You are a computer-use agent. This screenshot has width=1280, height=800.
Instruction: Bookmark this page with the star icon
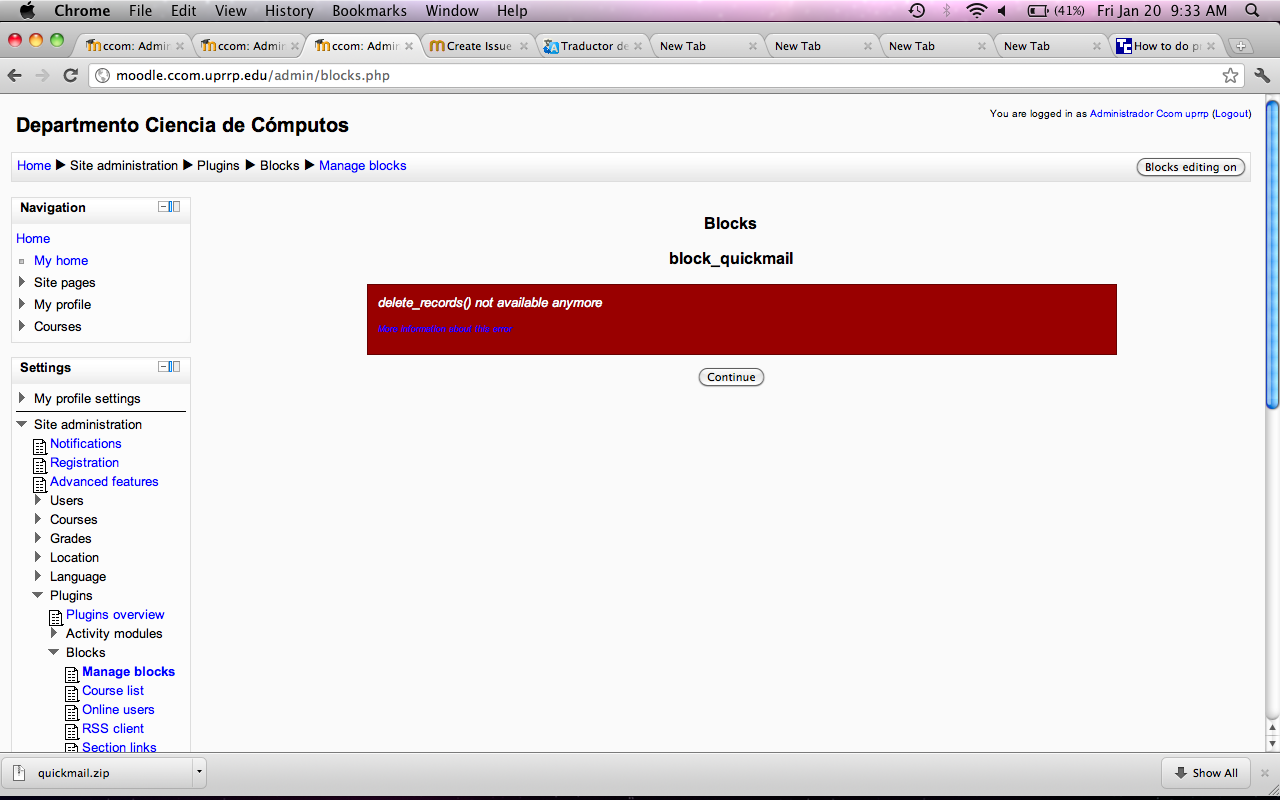[1230, 75]
